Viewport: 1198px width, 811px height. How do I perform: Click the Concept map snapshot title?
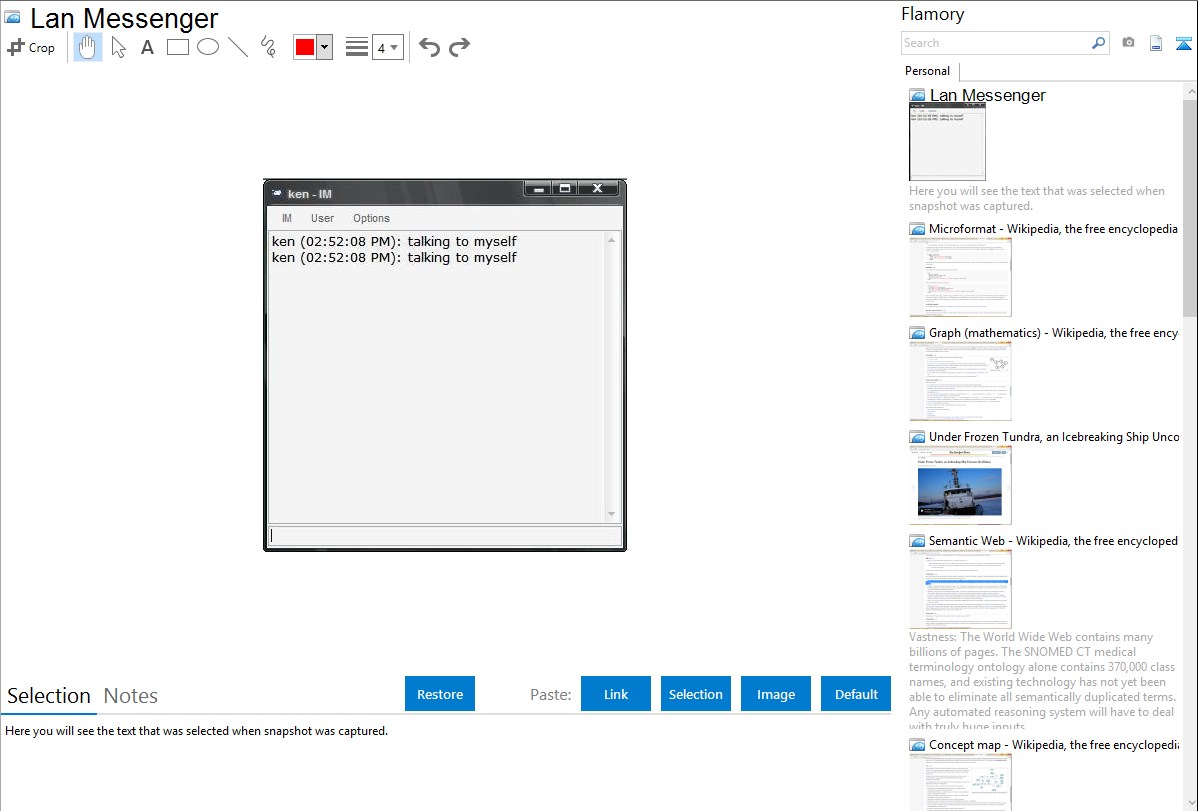[x=1054, y=744]
